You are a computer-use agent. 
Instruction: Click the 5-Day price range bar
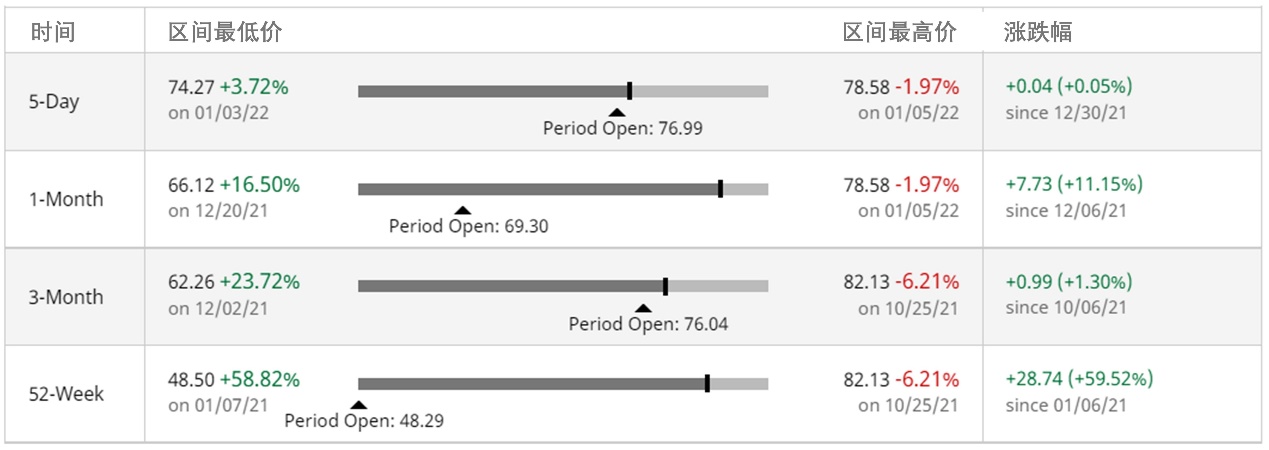coord(563,91)
